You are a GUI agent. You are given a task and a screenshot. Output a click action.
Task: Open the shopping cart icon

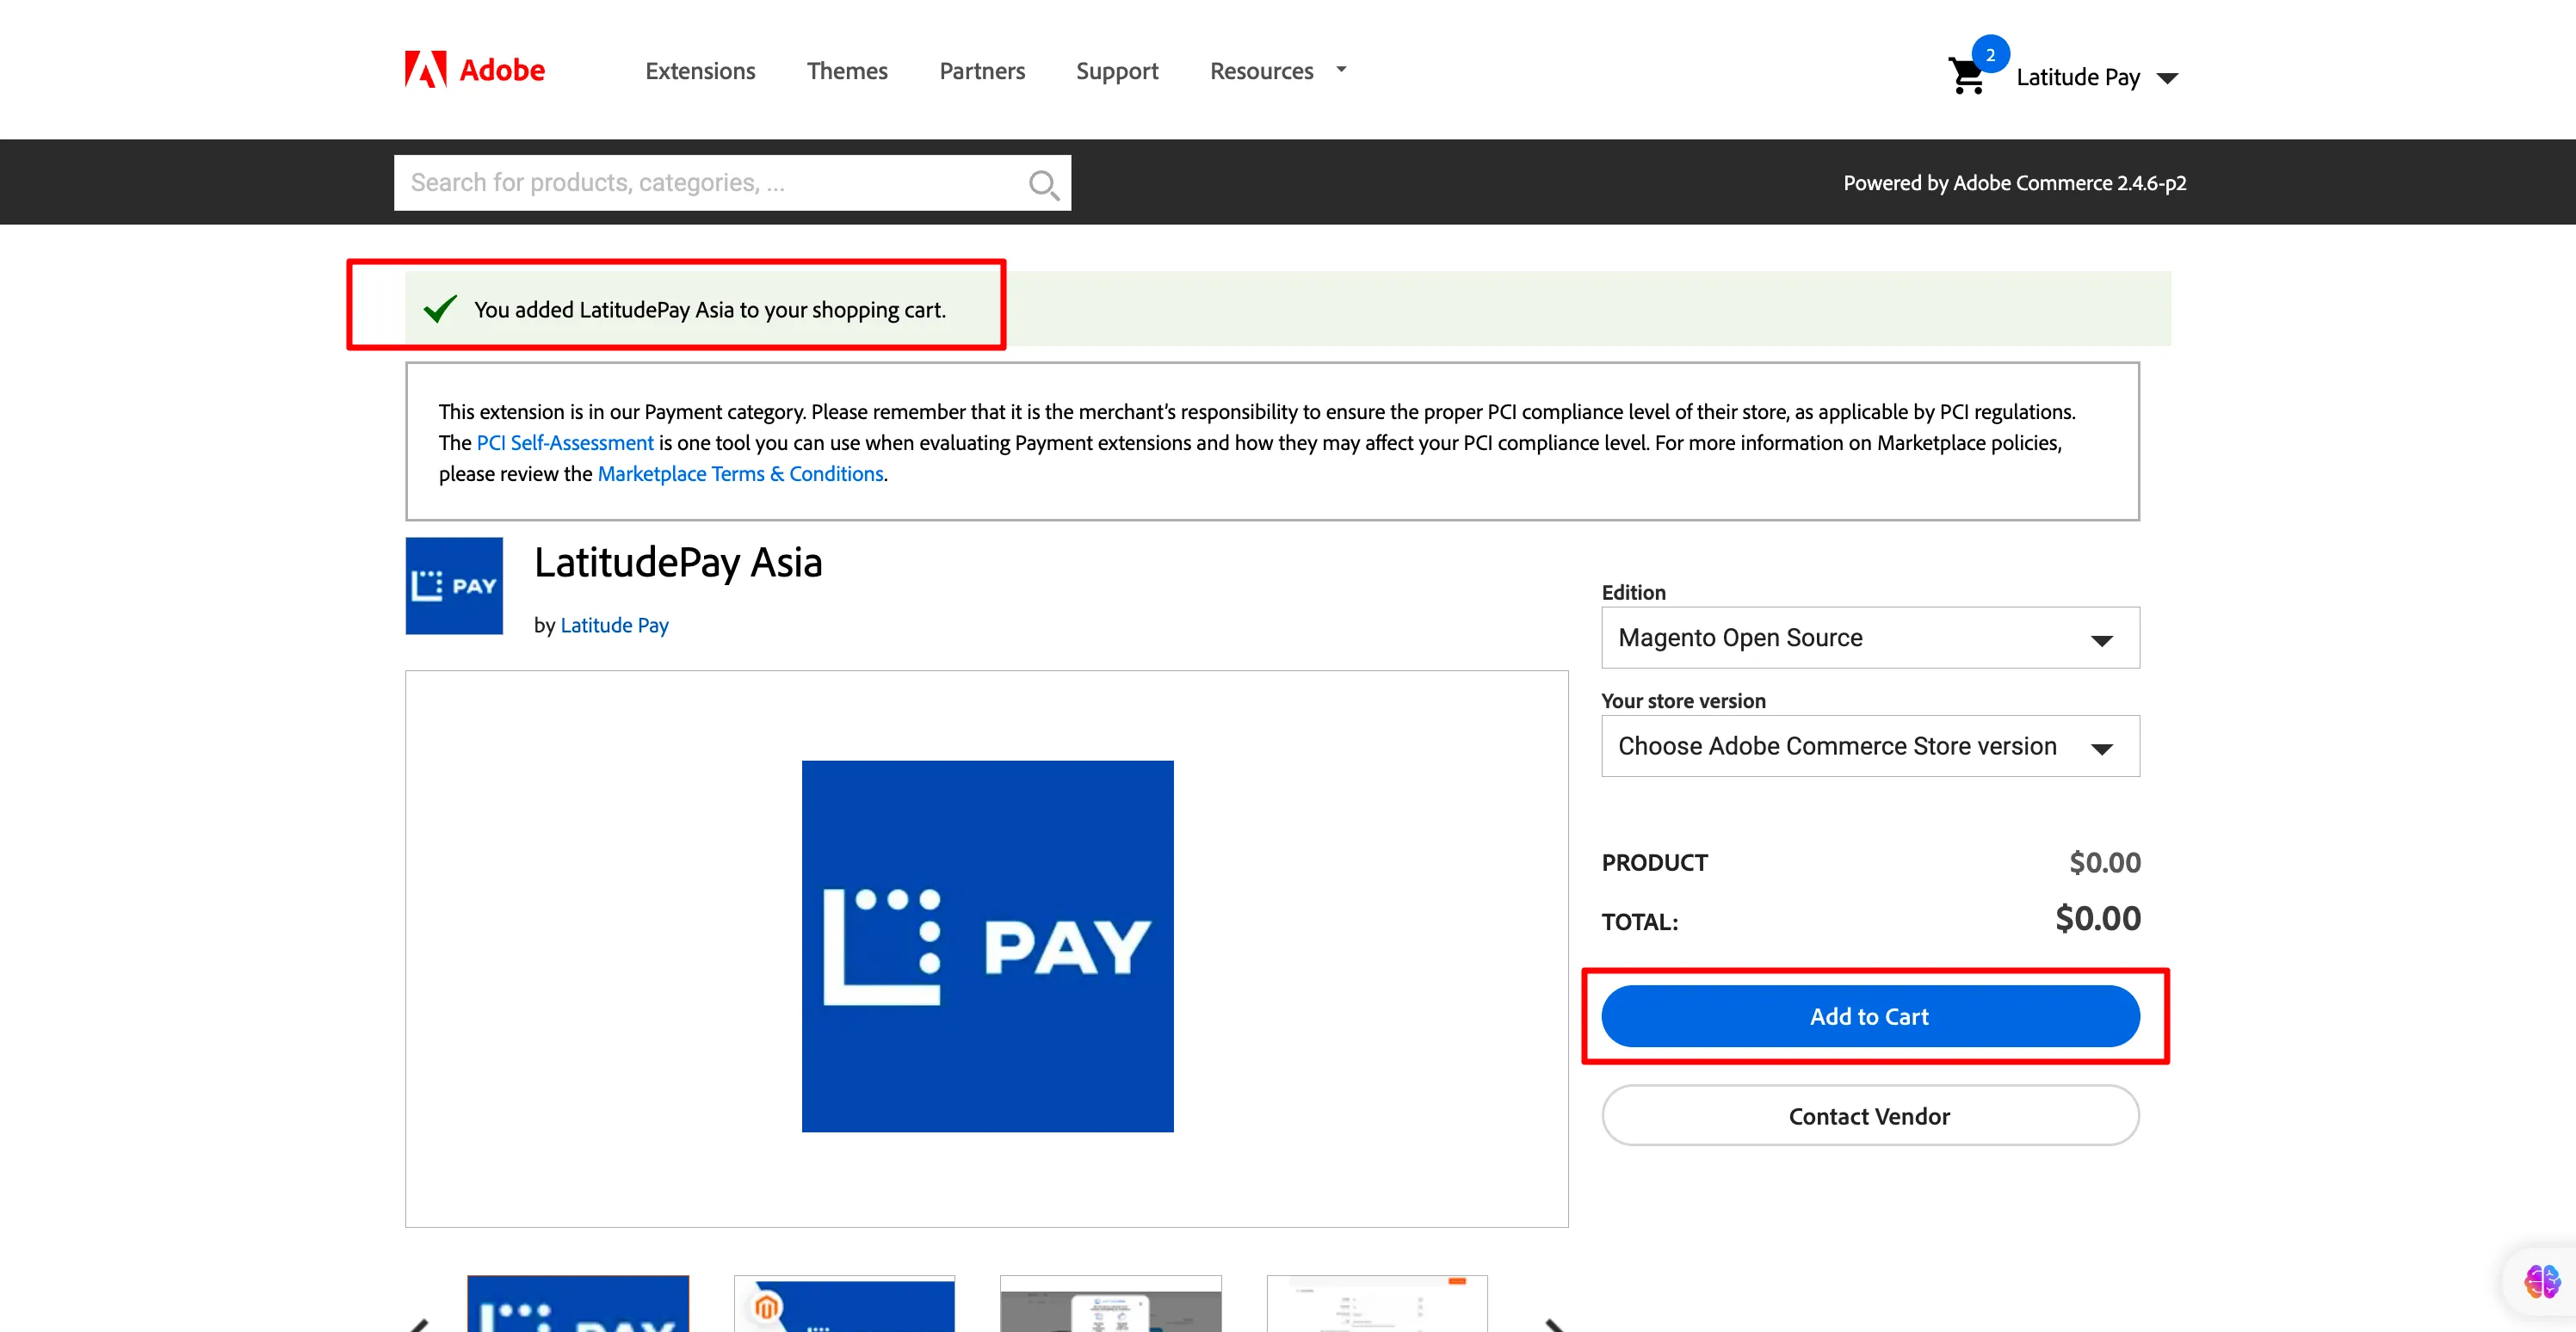(x=1967, y=75)
